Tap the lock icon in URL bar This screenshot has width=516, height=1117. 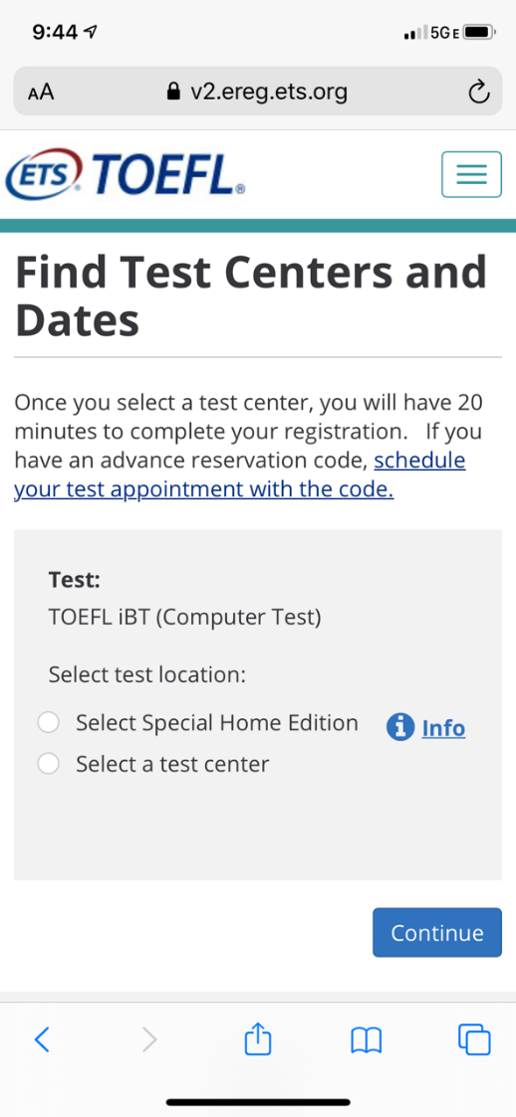pyautogui.click(x=172, y=91)
